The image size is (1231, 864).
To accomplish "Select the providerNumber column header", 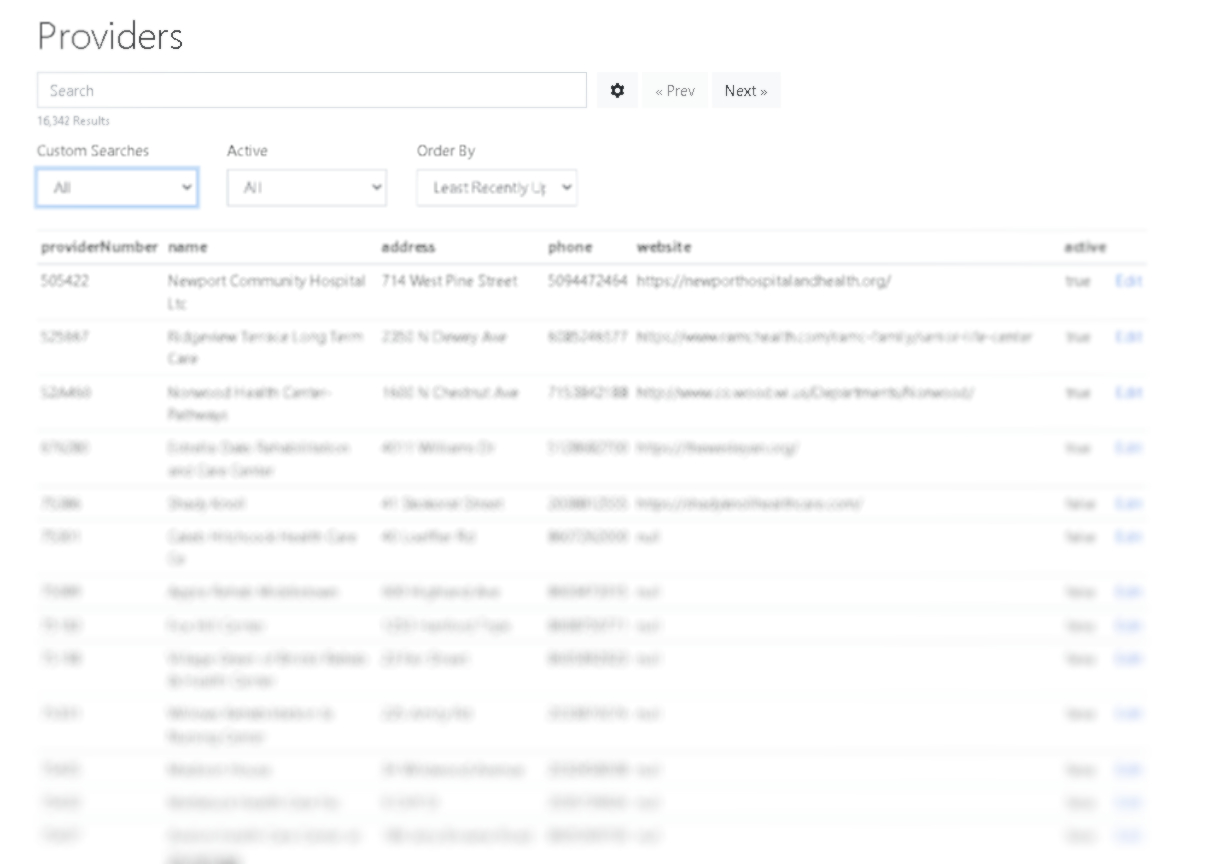I will click(x=99, y=247).
